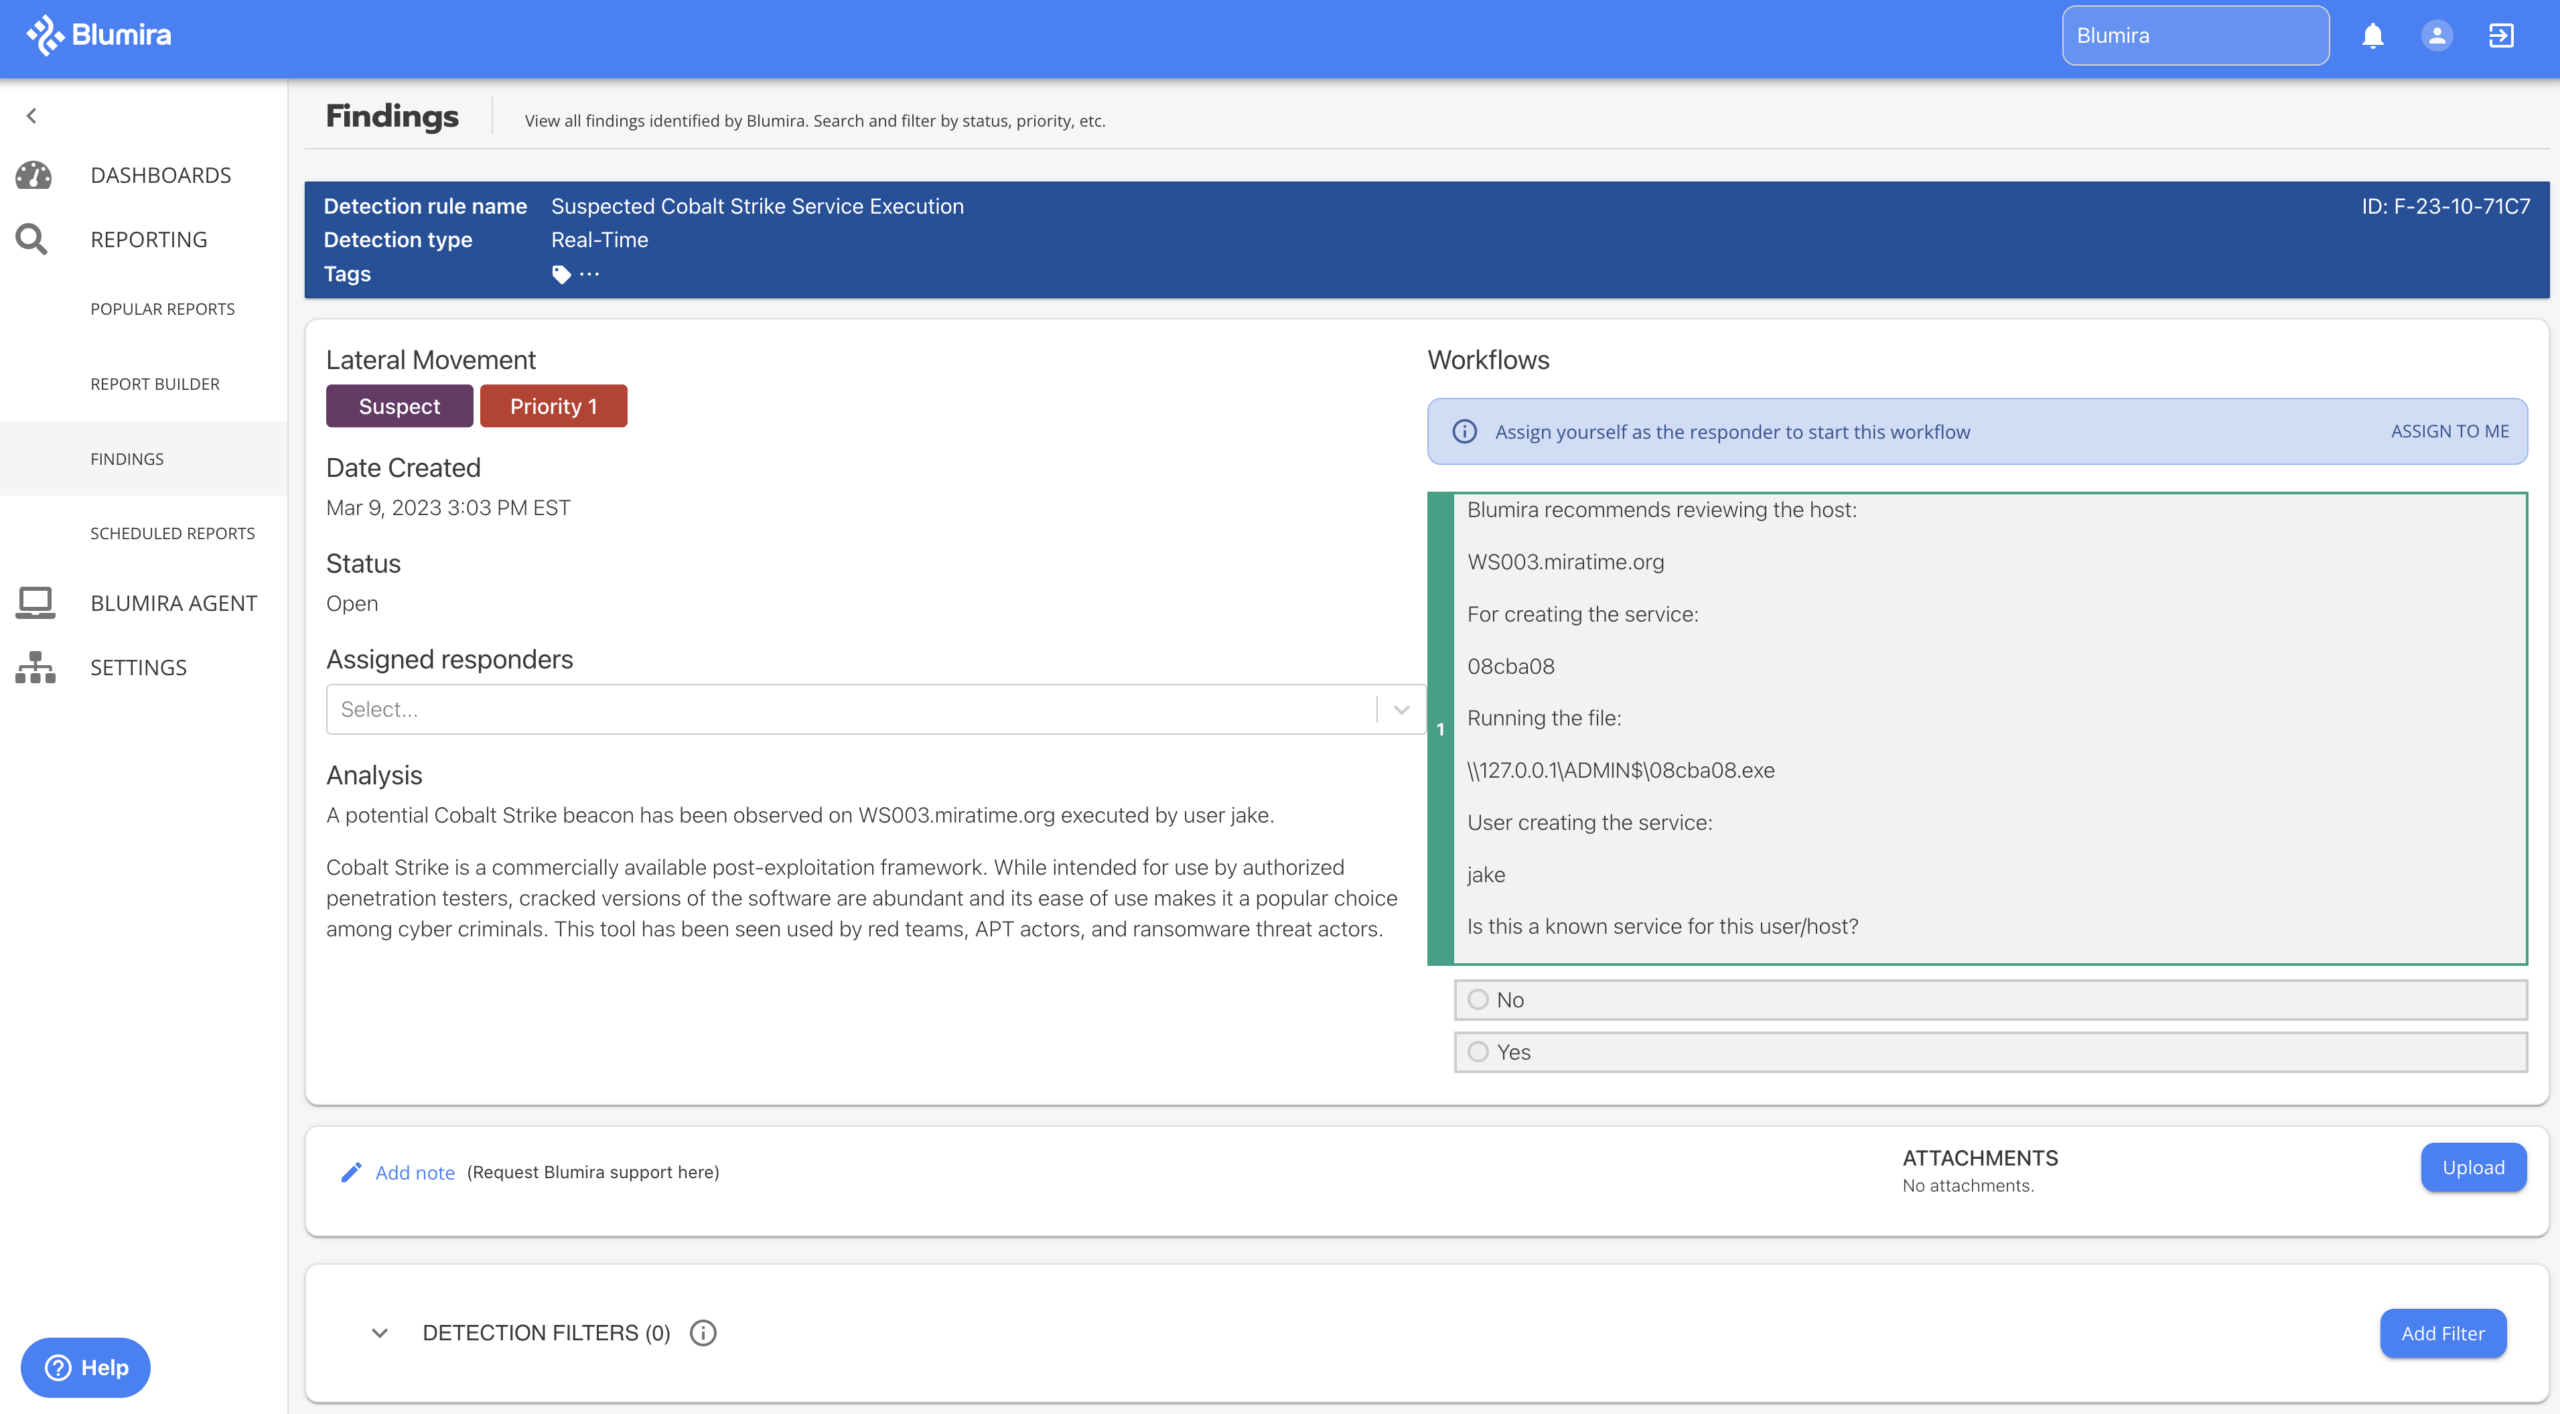Open the Help widget

point(85,1367)
